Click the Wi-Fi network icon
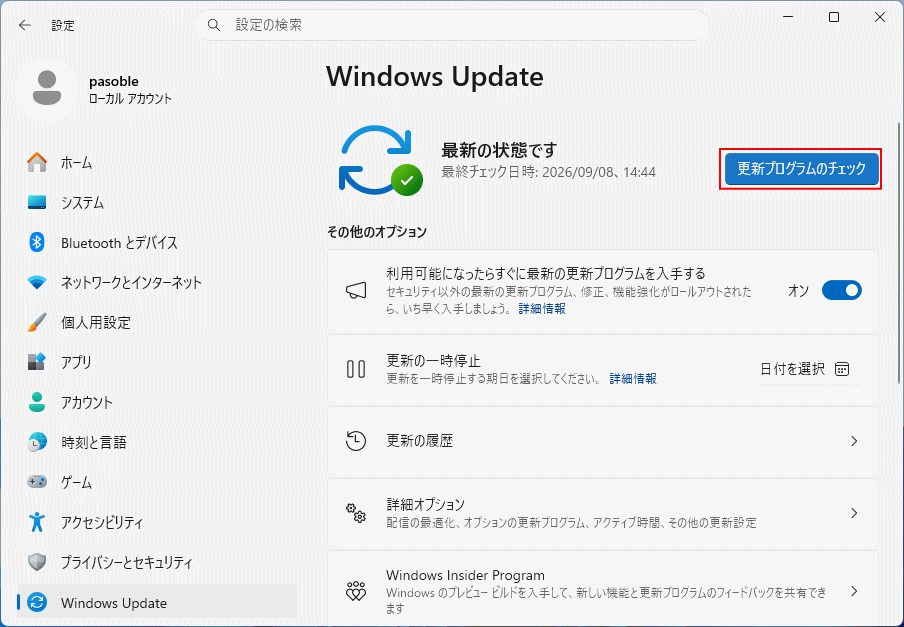This screenshot has width=904, height=627. tap(37, 282)
